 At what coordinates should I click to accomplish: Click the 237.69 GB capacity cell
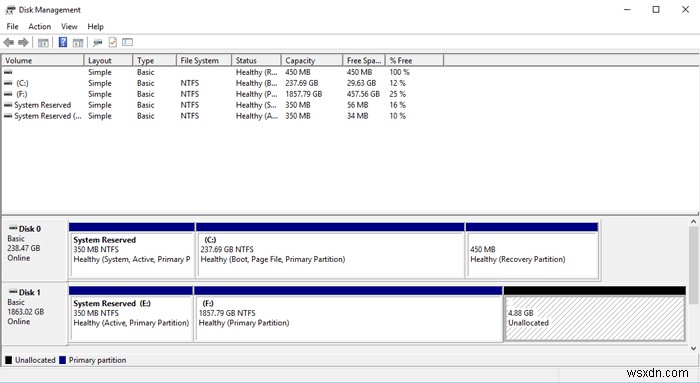click(x=302, y=83)
